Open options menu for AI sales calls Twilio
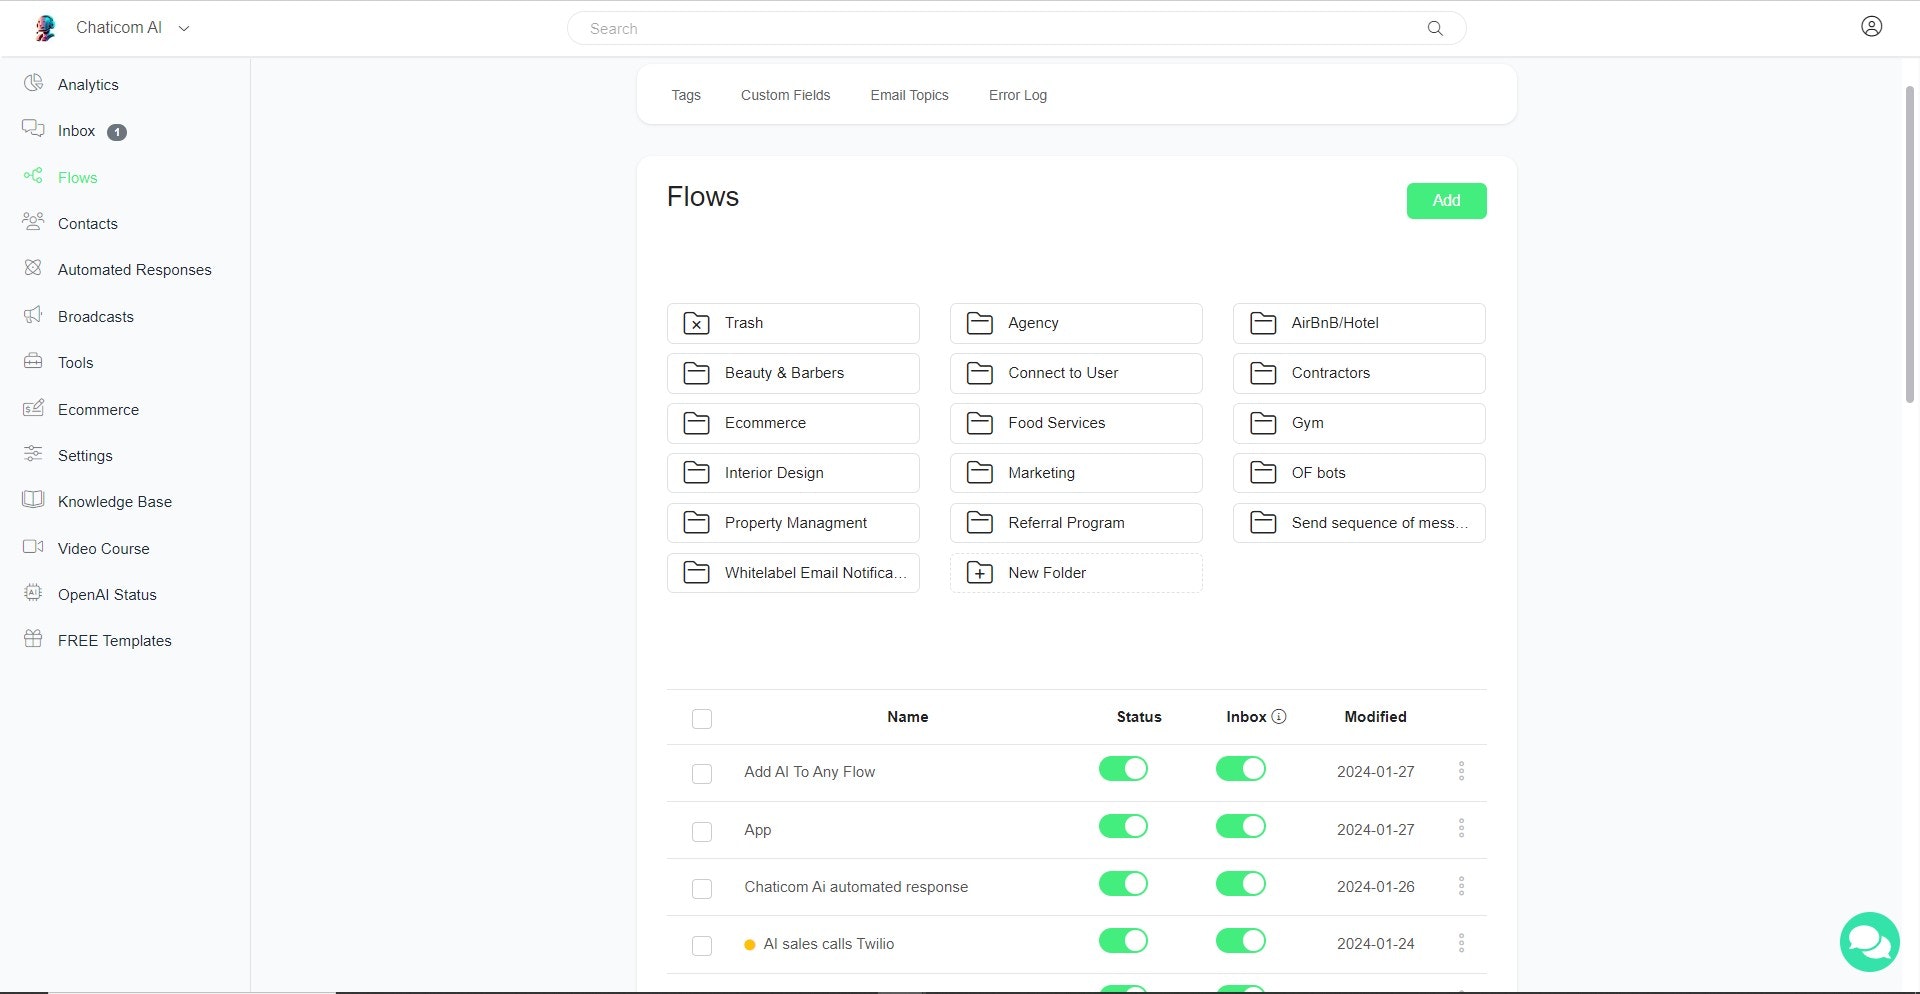The height and width of the screenshot is (994, 1920). pos(1461,943)
